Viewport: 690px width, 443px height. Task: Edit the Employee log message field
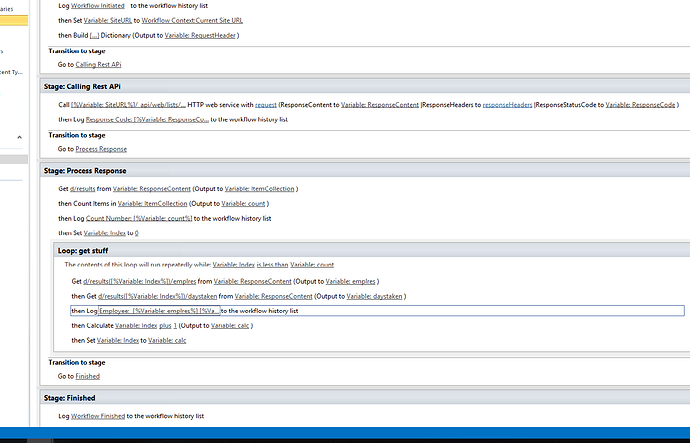click(x=159, y=311)
